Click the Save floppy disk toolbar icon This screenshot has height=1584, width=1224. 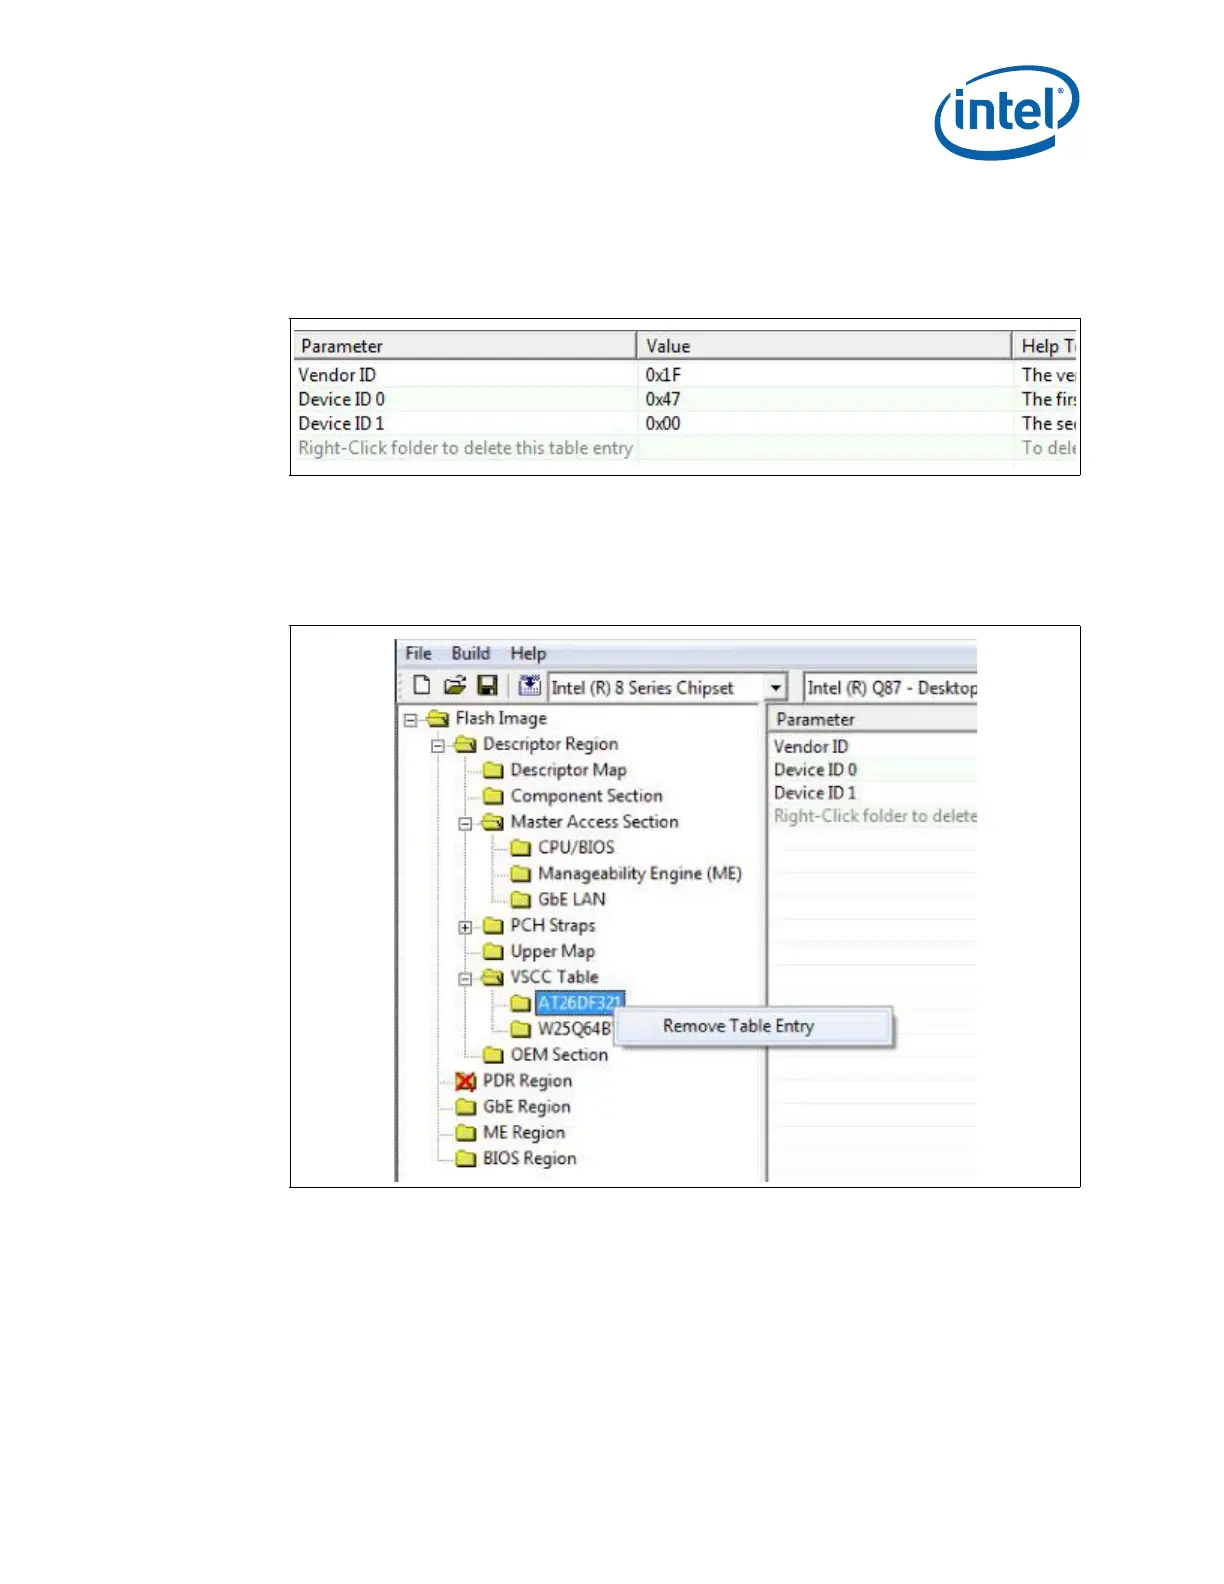click(488, 685)
